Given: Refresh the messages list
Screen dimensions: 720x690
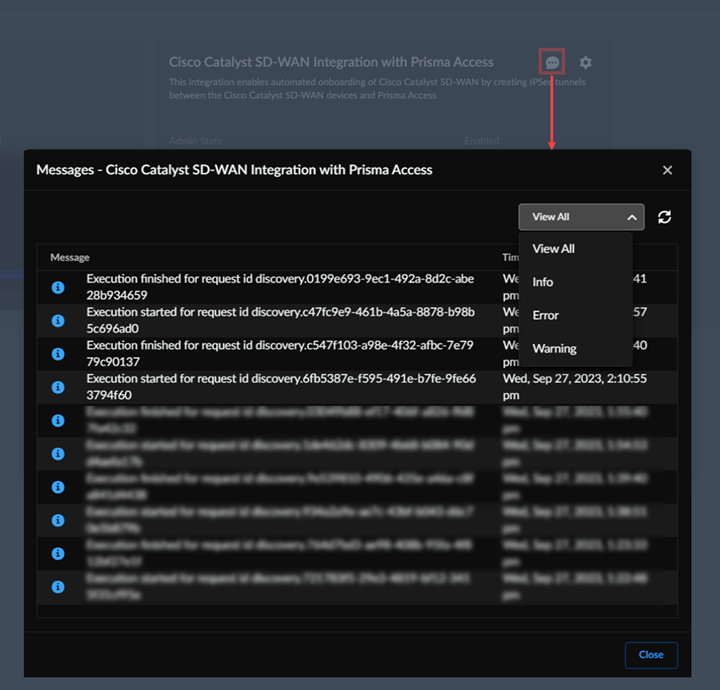Looking at the screenshot, I should [664, 217].
